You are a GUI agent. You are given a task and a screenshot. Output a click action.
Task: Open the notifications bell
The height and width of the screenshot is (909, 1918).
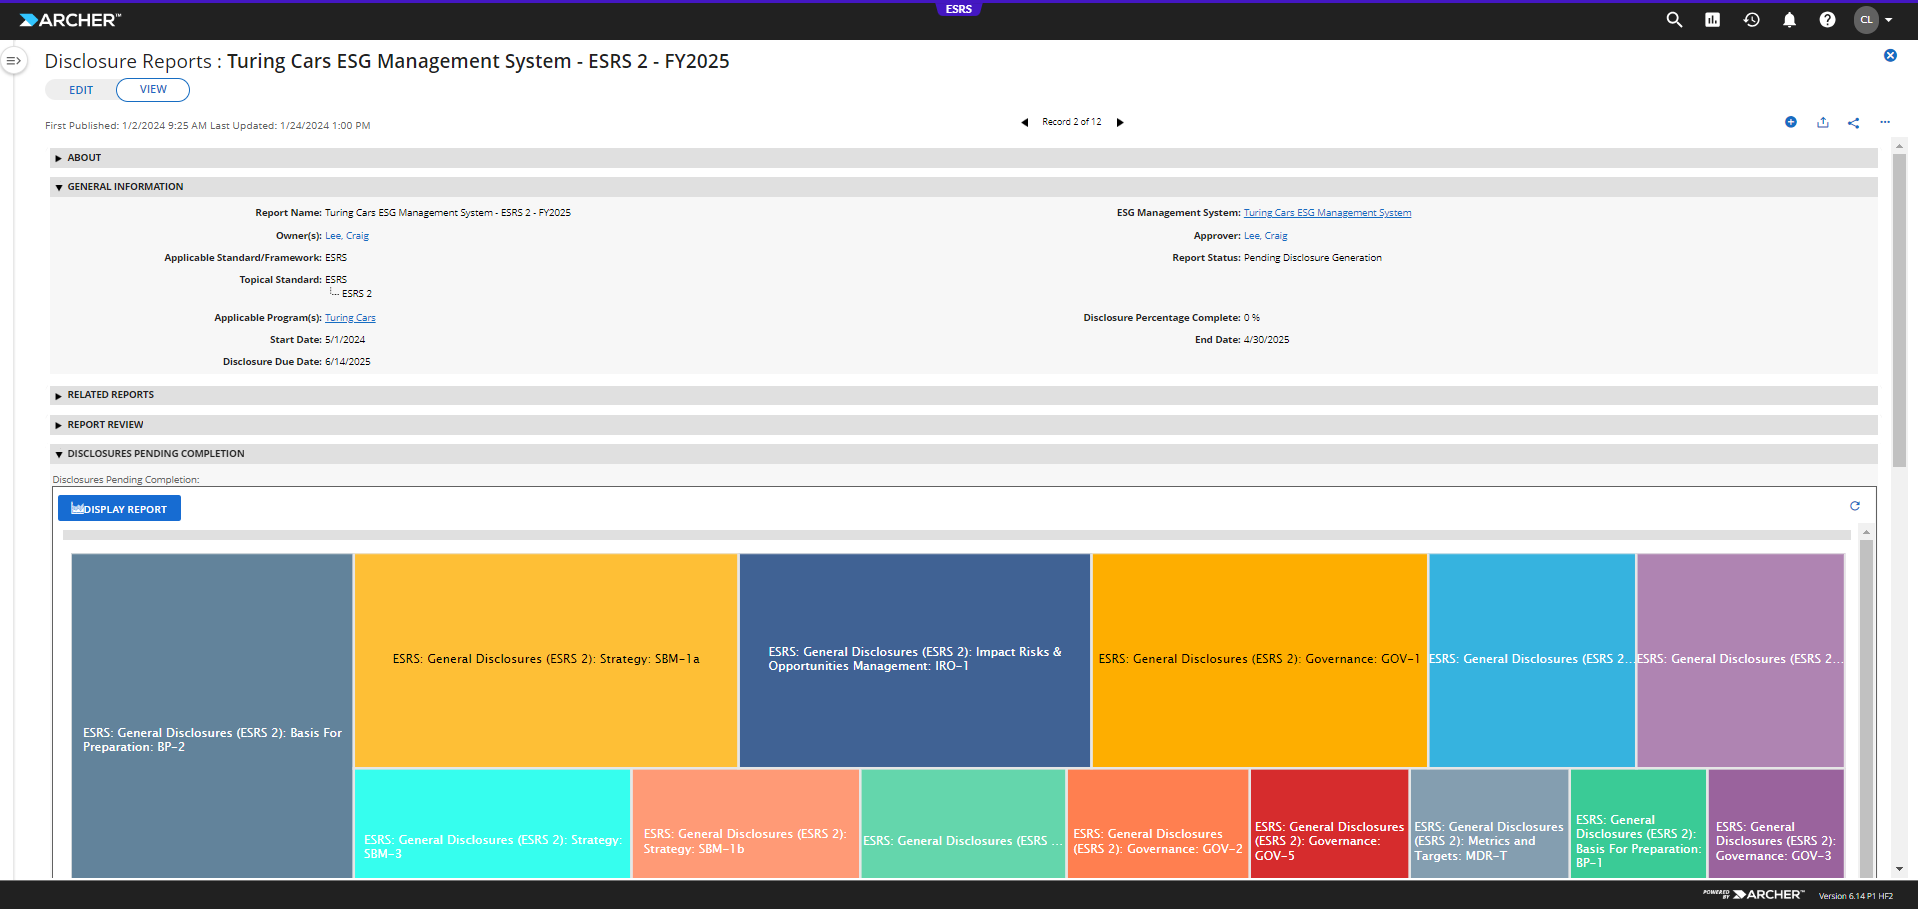click(x=1789, y=20)
